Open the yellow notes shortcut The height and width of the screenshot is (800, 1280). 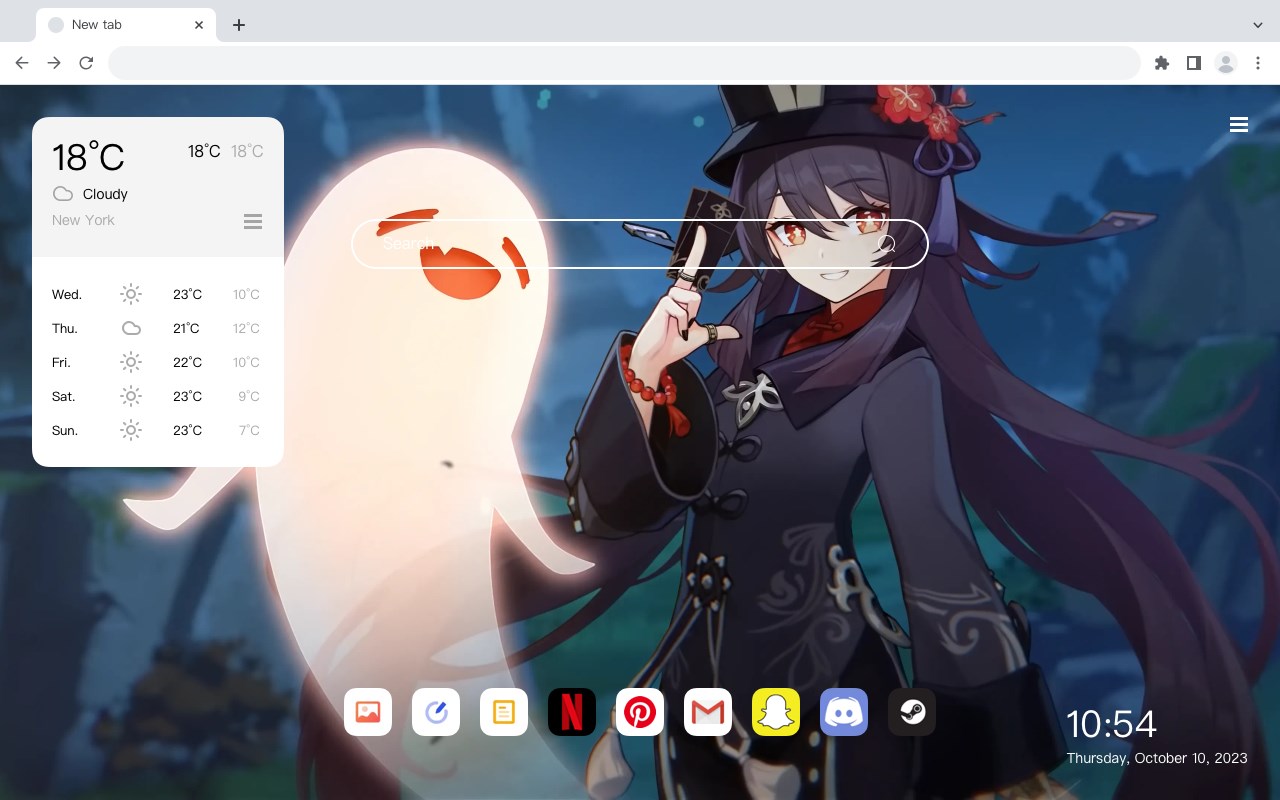coord(504,712)
